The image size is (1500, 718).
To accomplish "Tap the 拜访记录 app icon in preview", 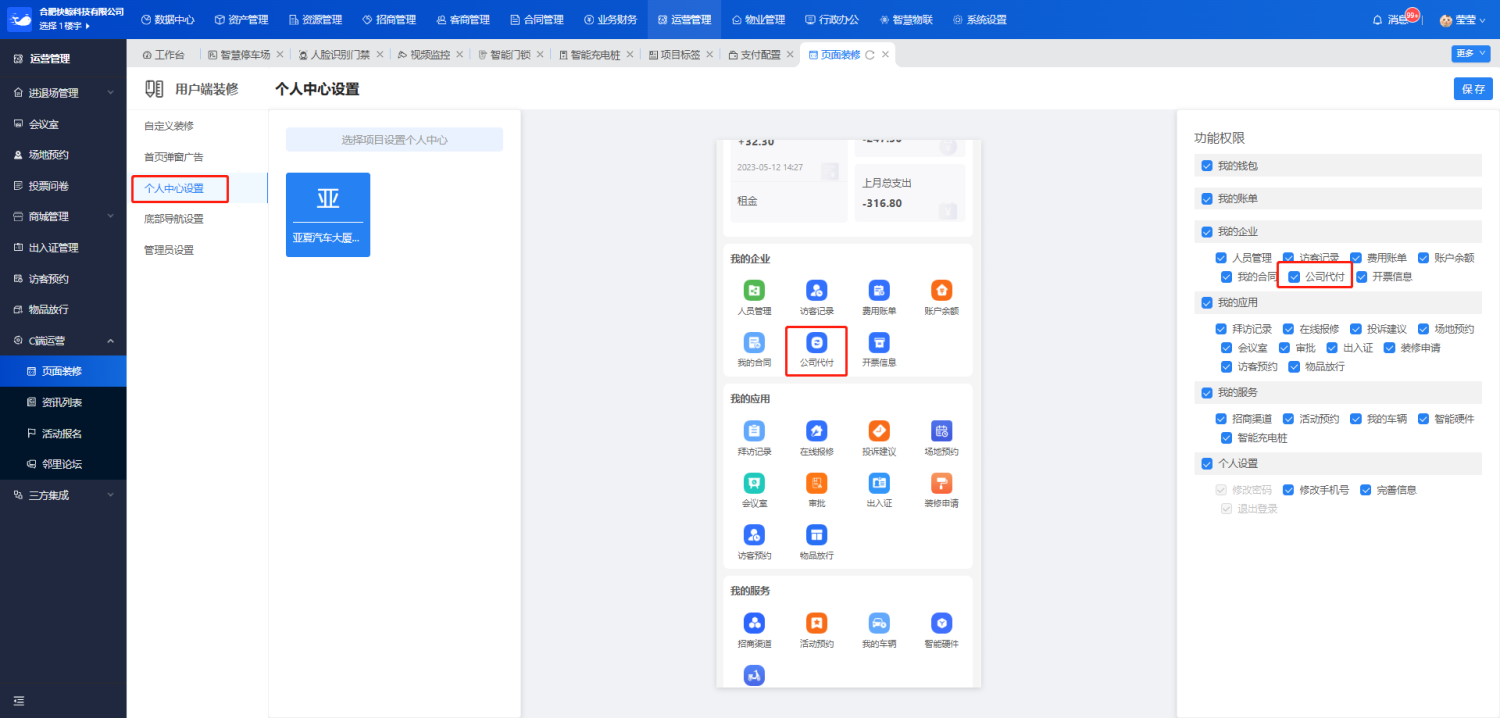I will (x=754, y=431).
